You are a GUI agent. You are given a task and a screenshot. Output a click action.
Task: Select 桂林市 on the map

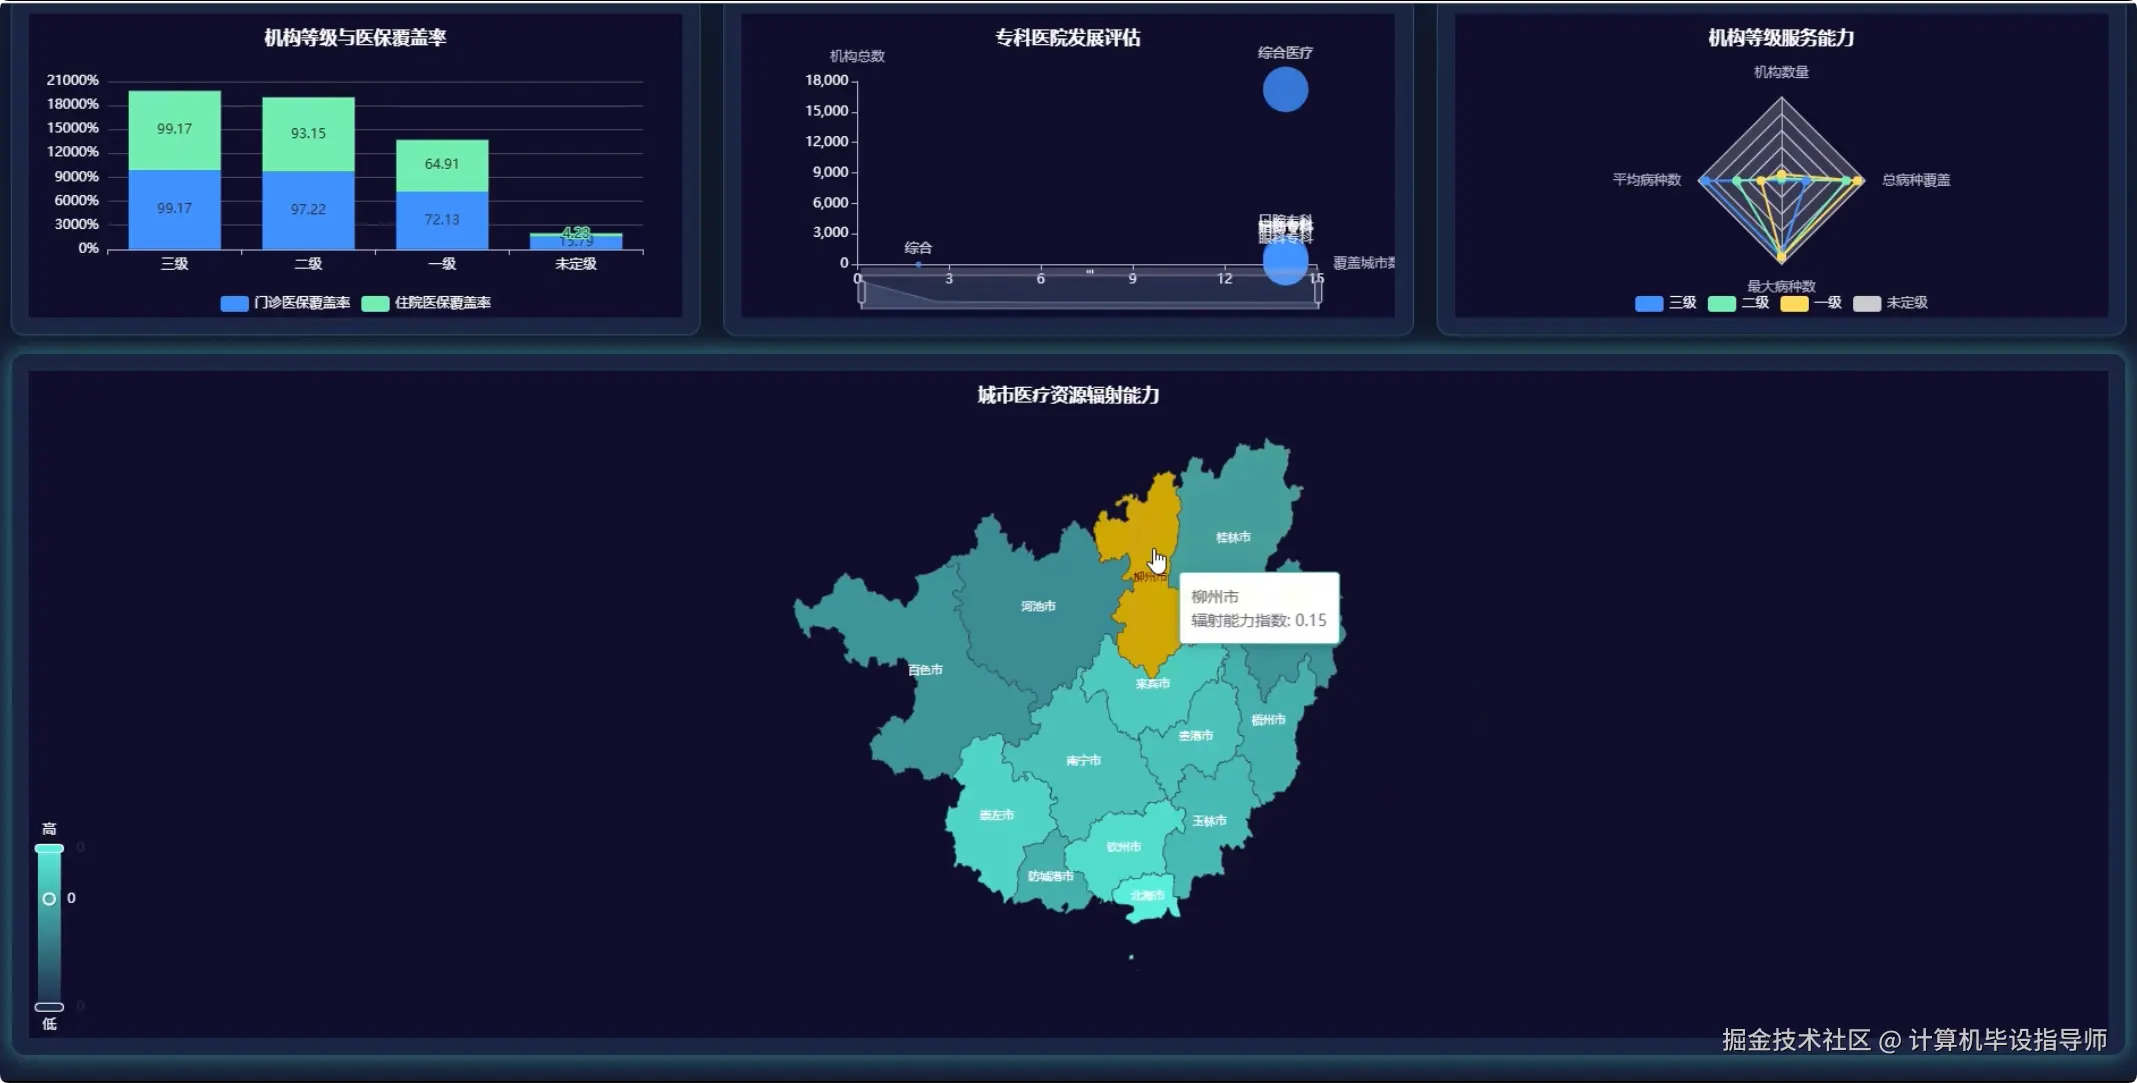[x=1233, y=537]
